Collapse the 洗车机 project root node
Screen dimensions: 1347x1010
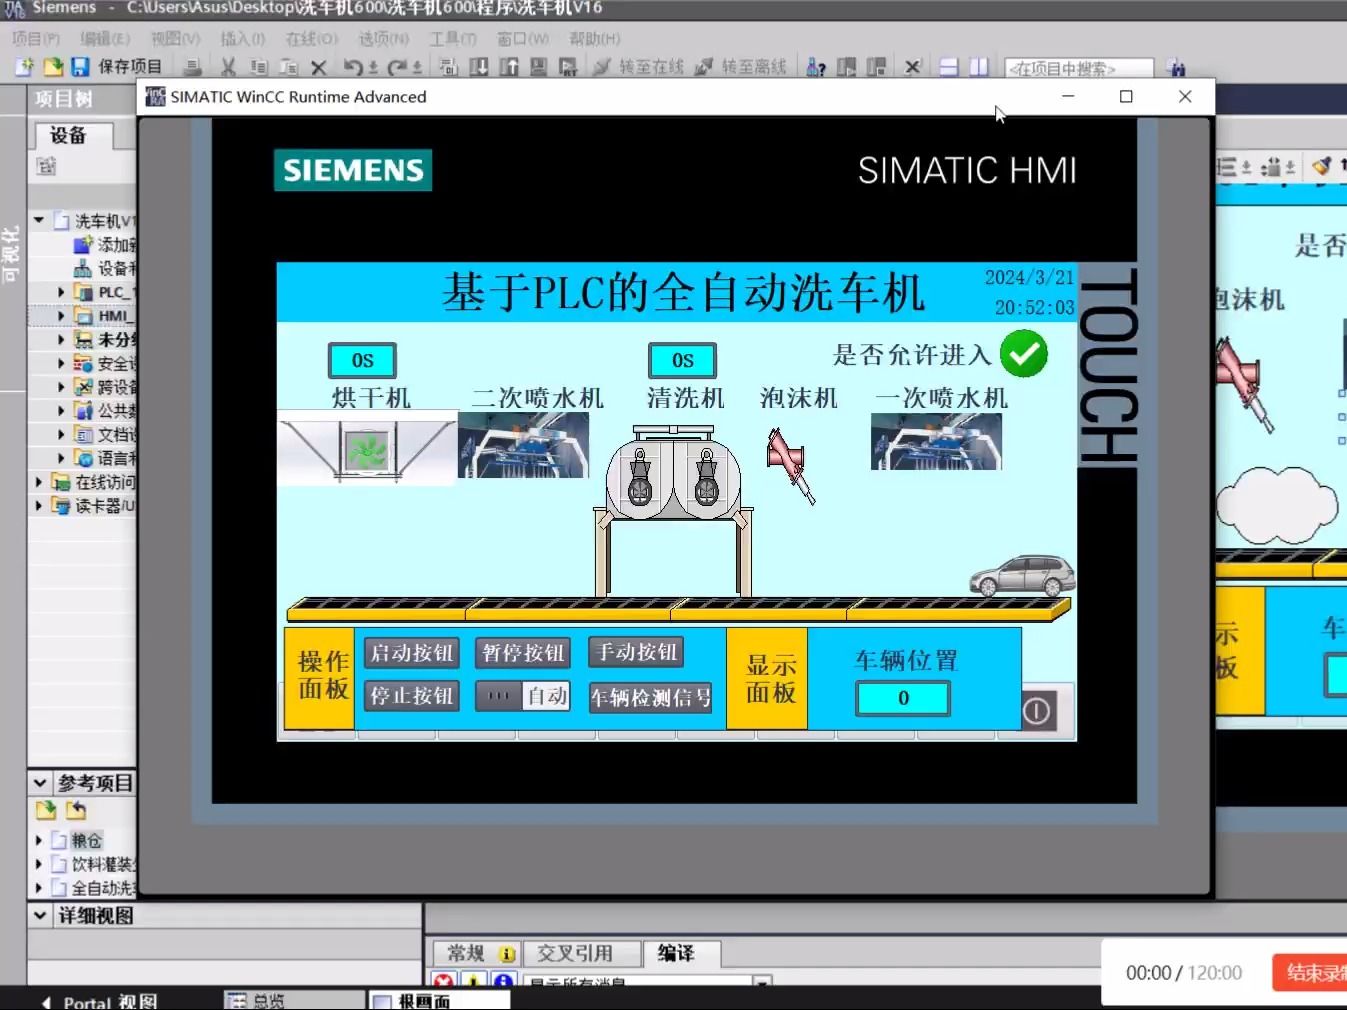tap(39, 220)
